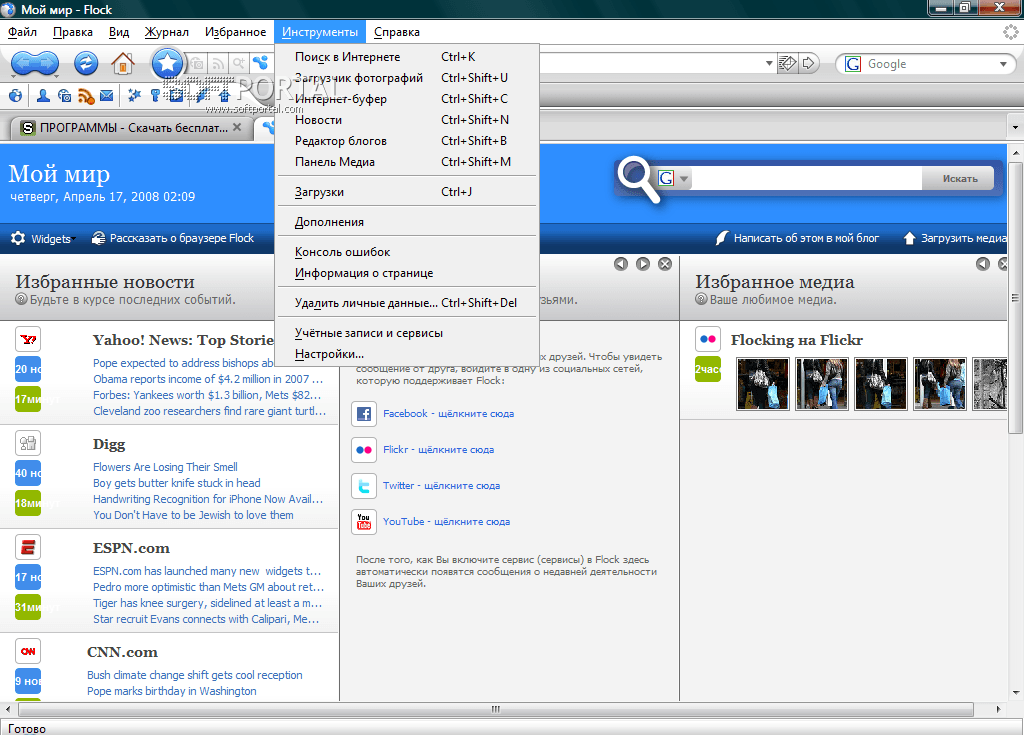Click the Go arrow beside address bar
Viewport: 1024px width, 735px height.
[x=809, y=63]
